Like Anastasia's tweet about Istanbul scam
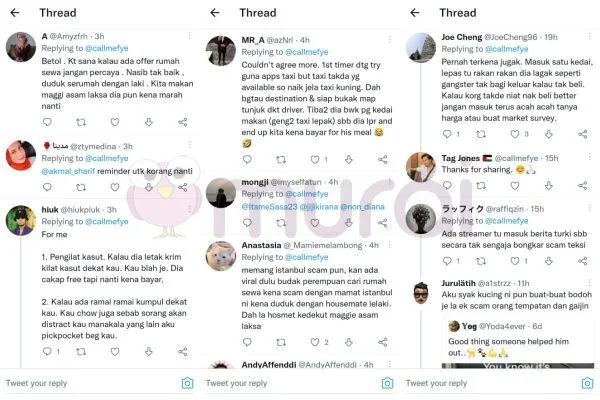This screenshot has height=400, width=600. point(315,342)
